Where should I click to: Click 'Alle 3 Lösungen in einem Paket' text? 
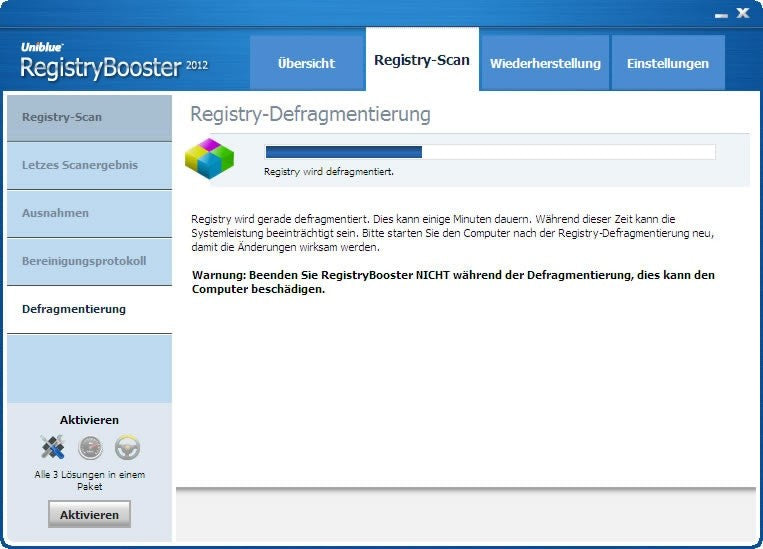(90, 480)
